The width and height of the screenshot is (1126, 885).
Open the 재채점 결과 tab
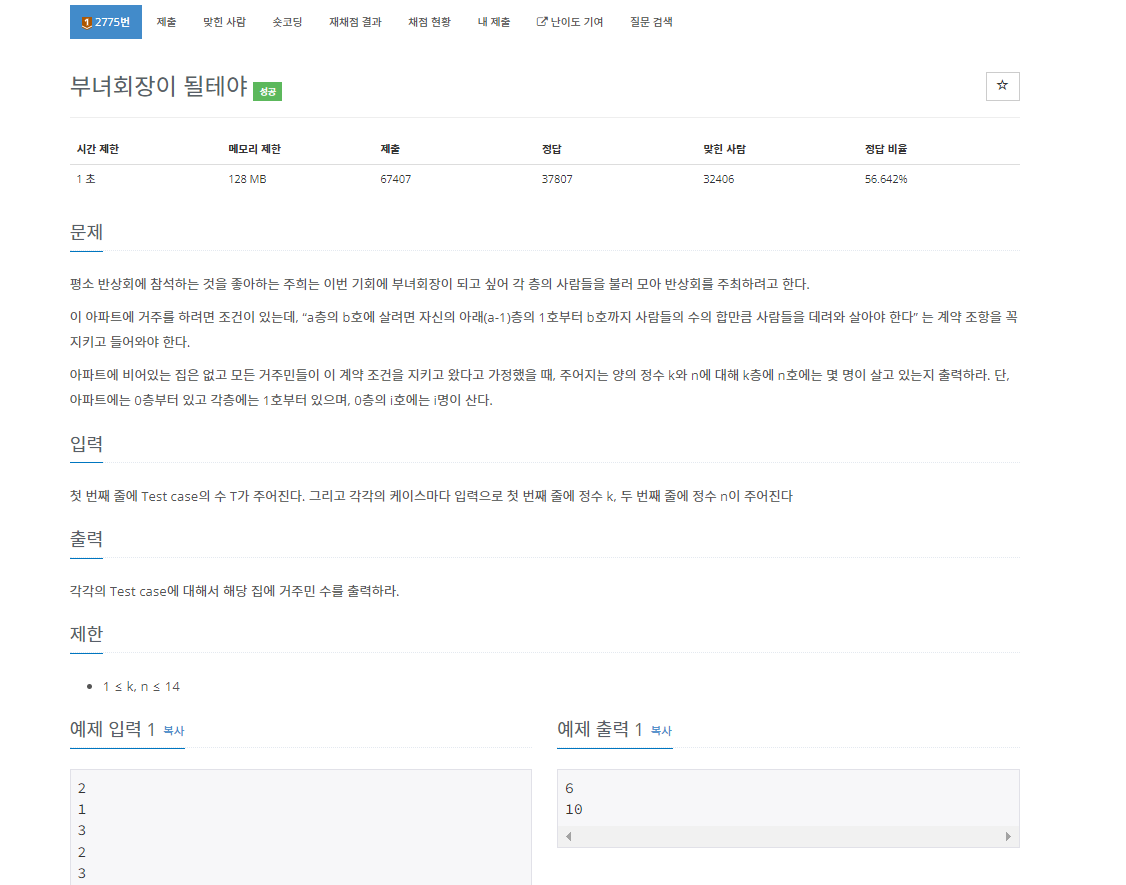(355, 22)
